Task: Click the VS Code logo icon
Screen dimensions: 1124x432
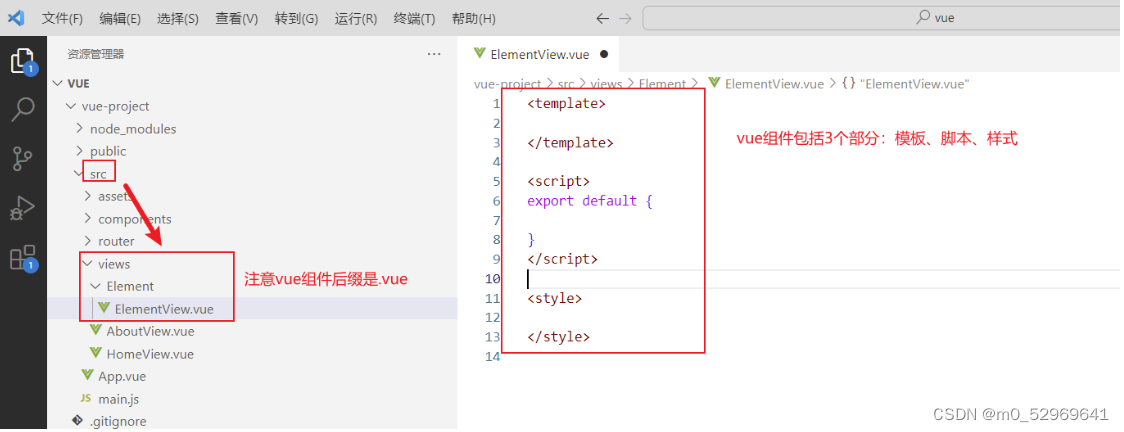Action: [x=16, y=18]
